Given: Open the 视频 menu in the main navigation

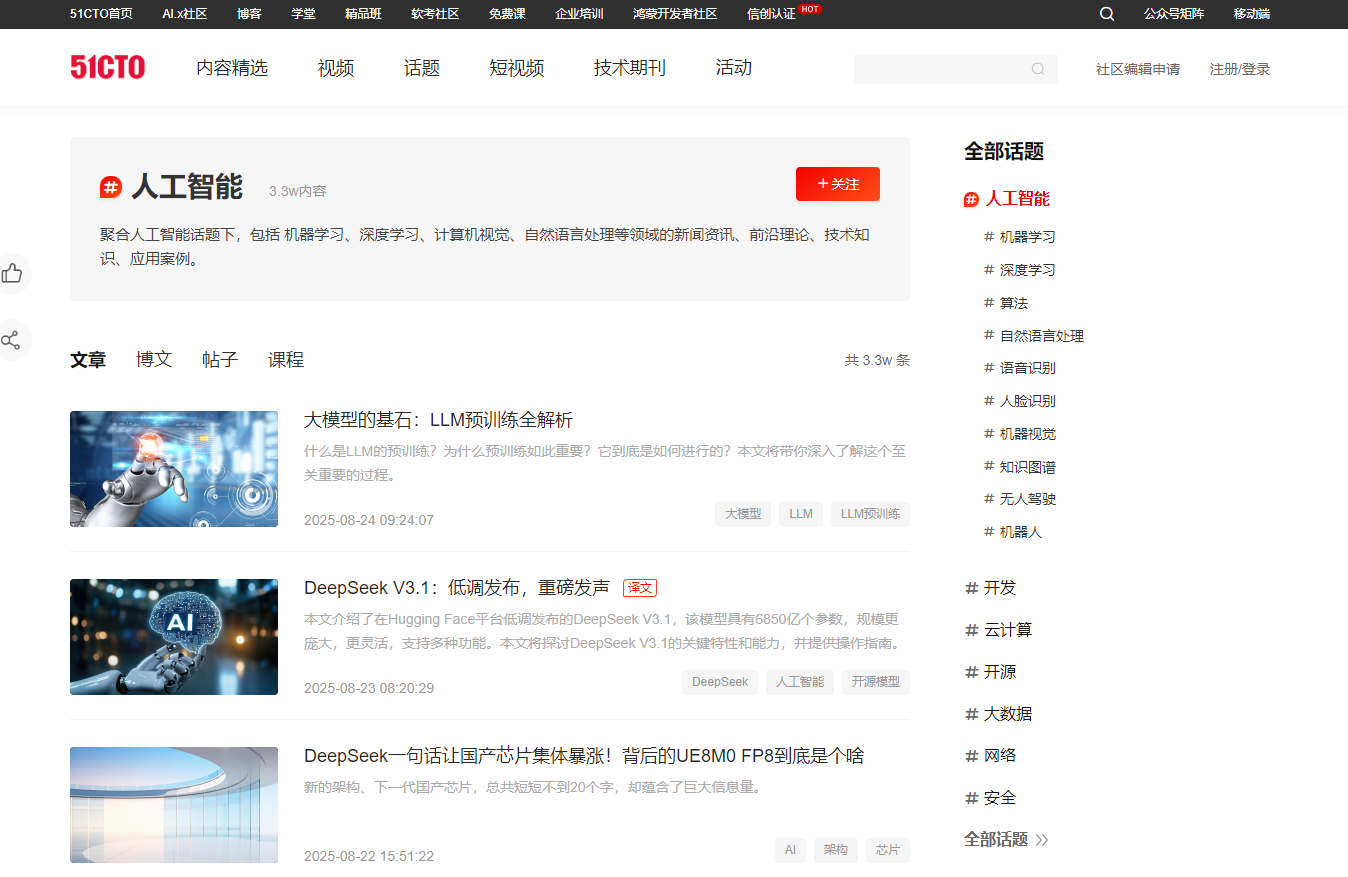Looking at the screenshot, I should click(x=334, y=67).
